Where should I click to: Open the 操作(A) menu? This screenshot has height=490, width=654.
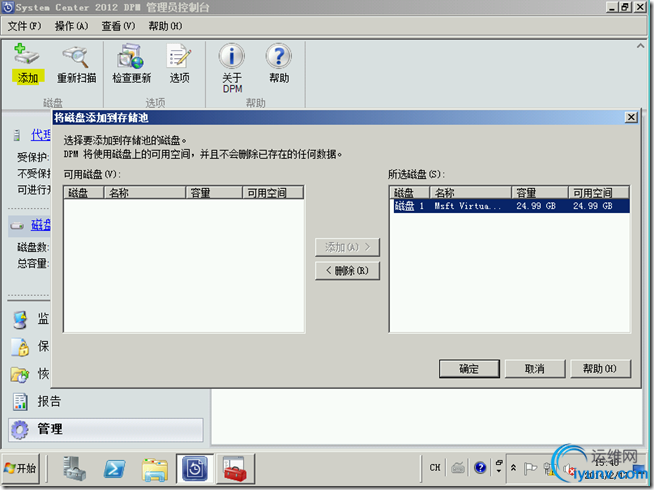(71, 26)
